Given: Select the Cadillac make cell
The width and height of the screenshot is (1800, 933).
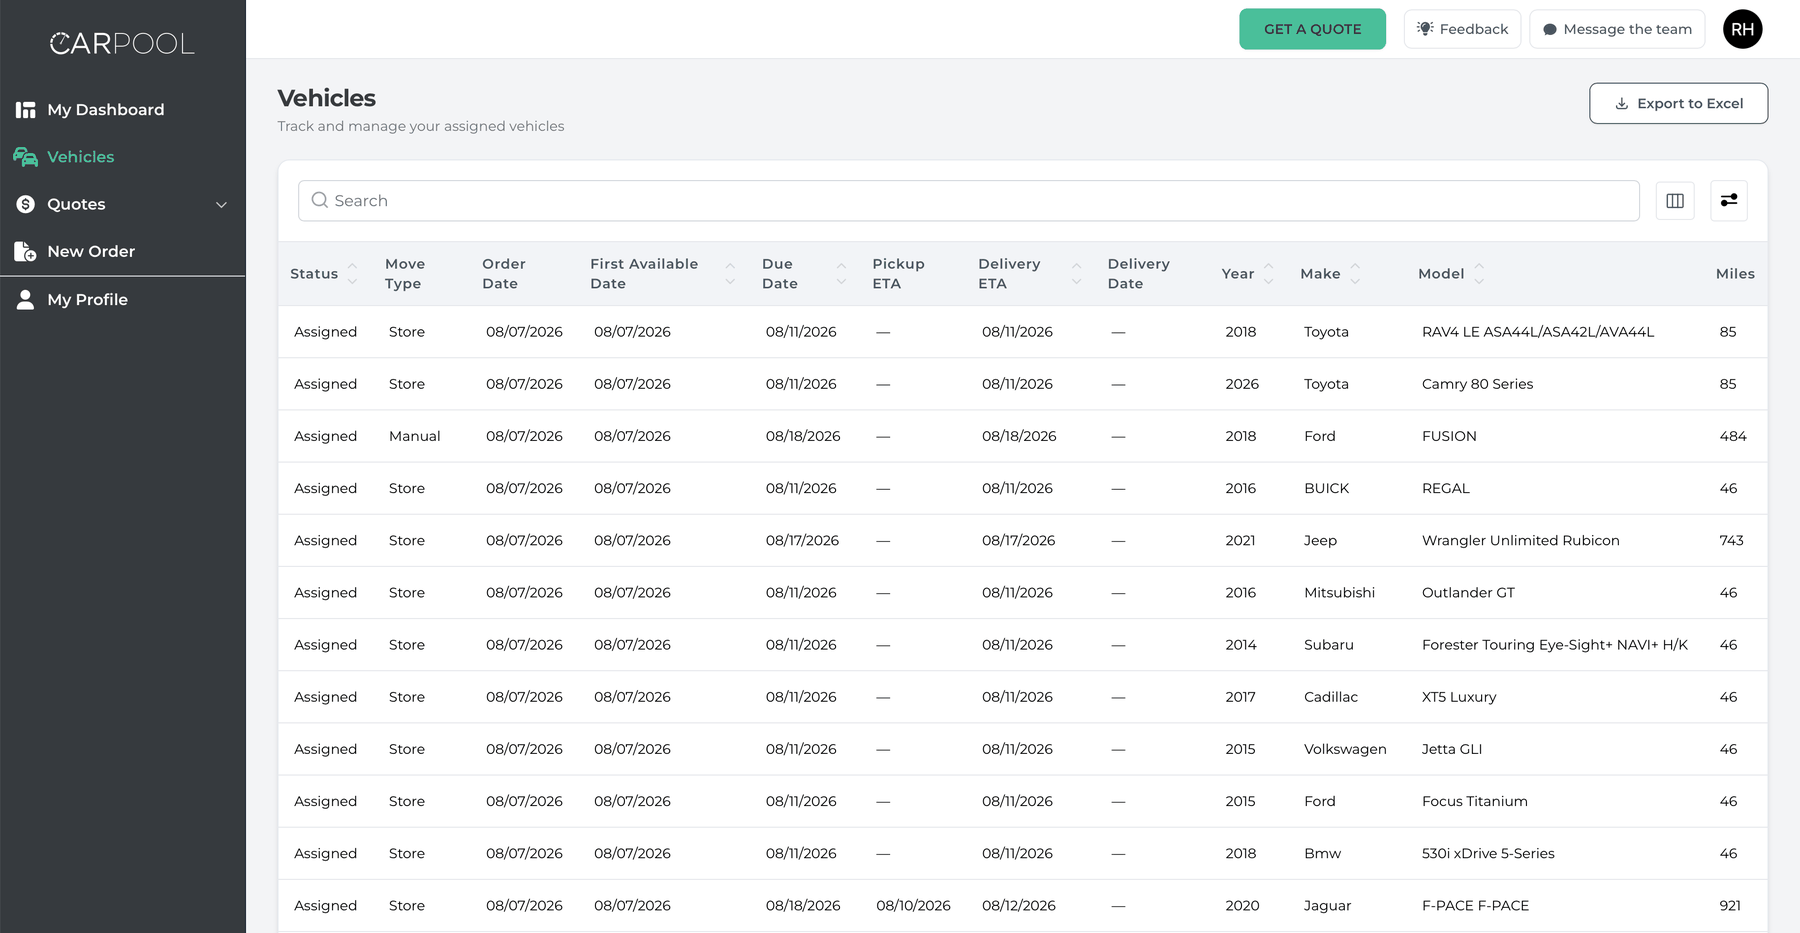Looking at the screenshot, I should [x=1330, y=697].
